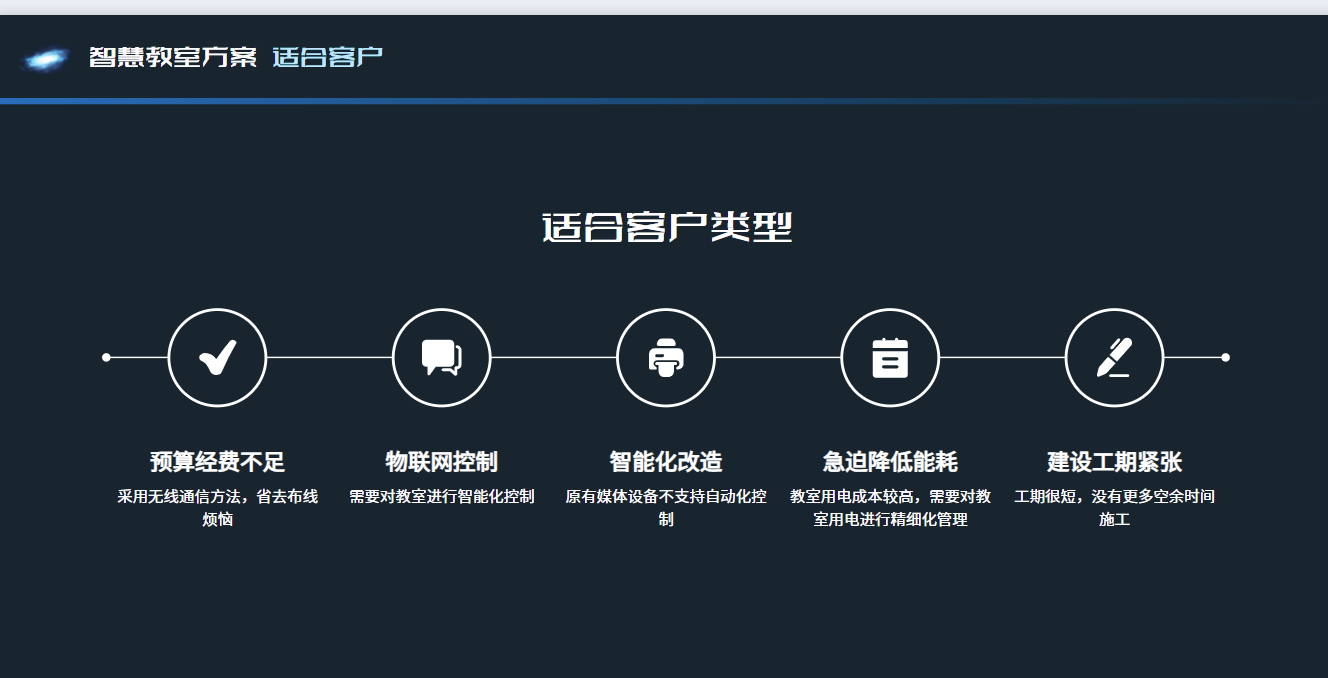Select the pen icon above 建设工期紧张
1328x678 pixels.
pos(1114,357)
